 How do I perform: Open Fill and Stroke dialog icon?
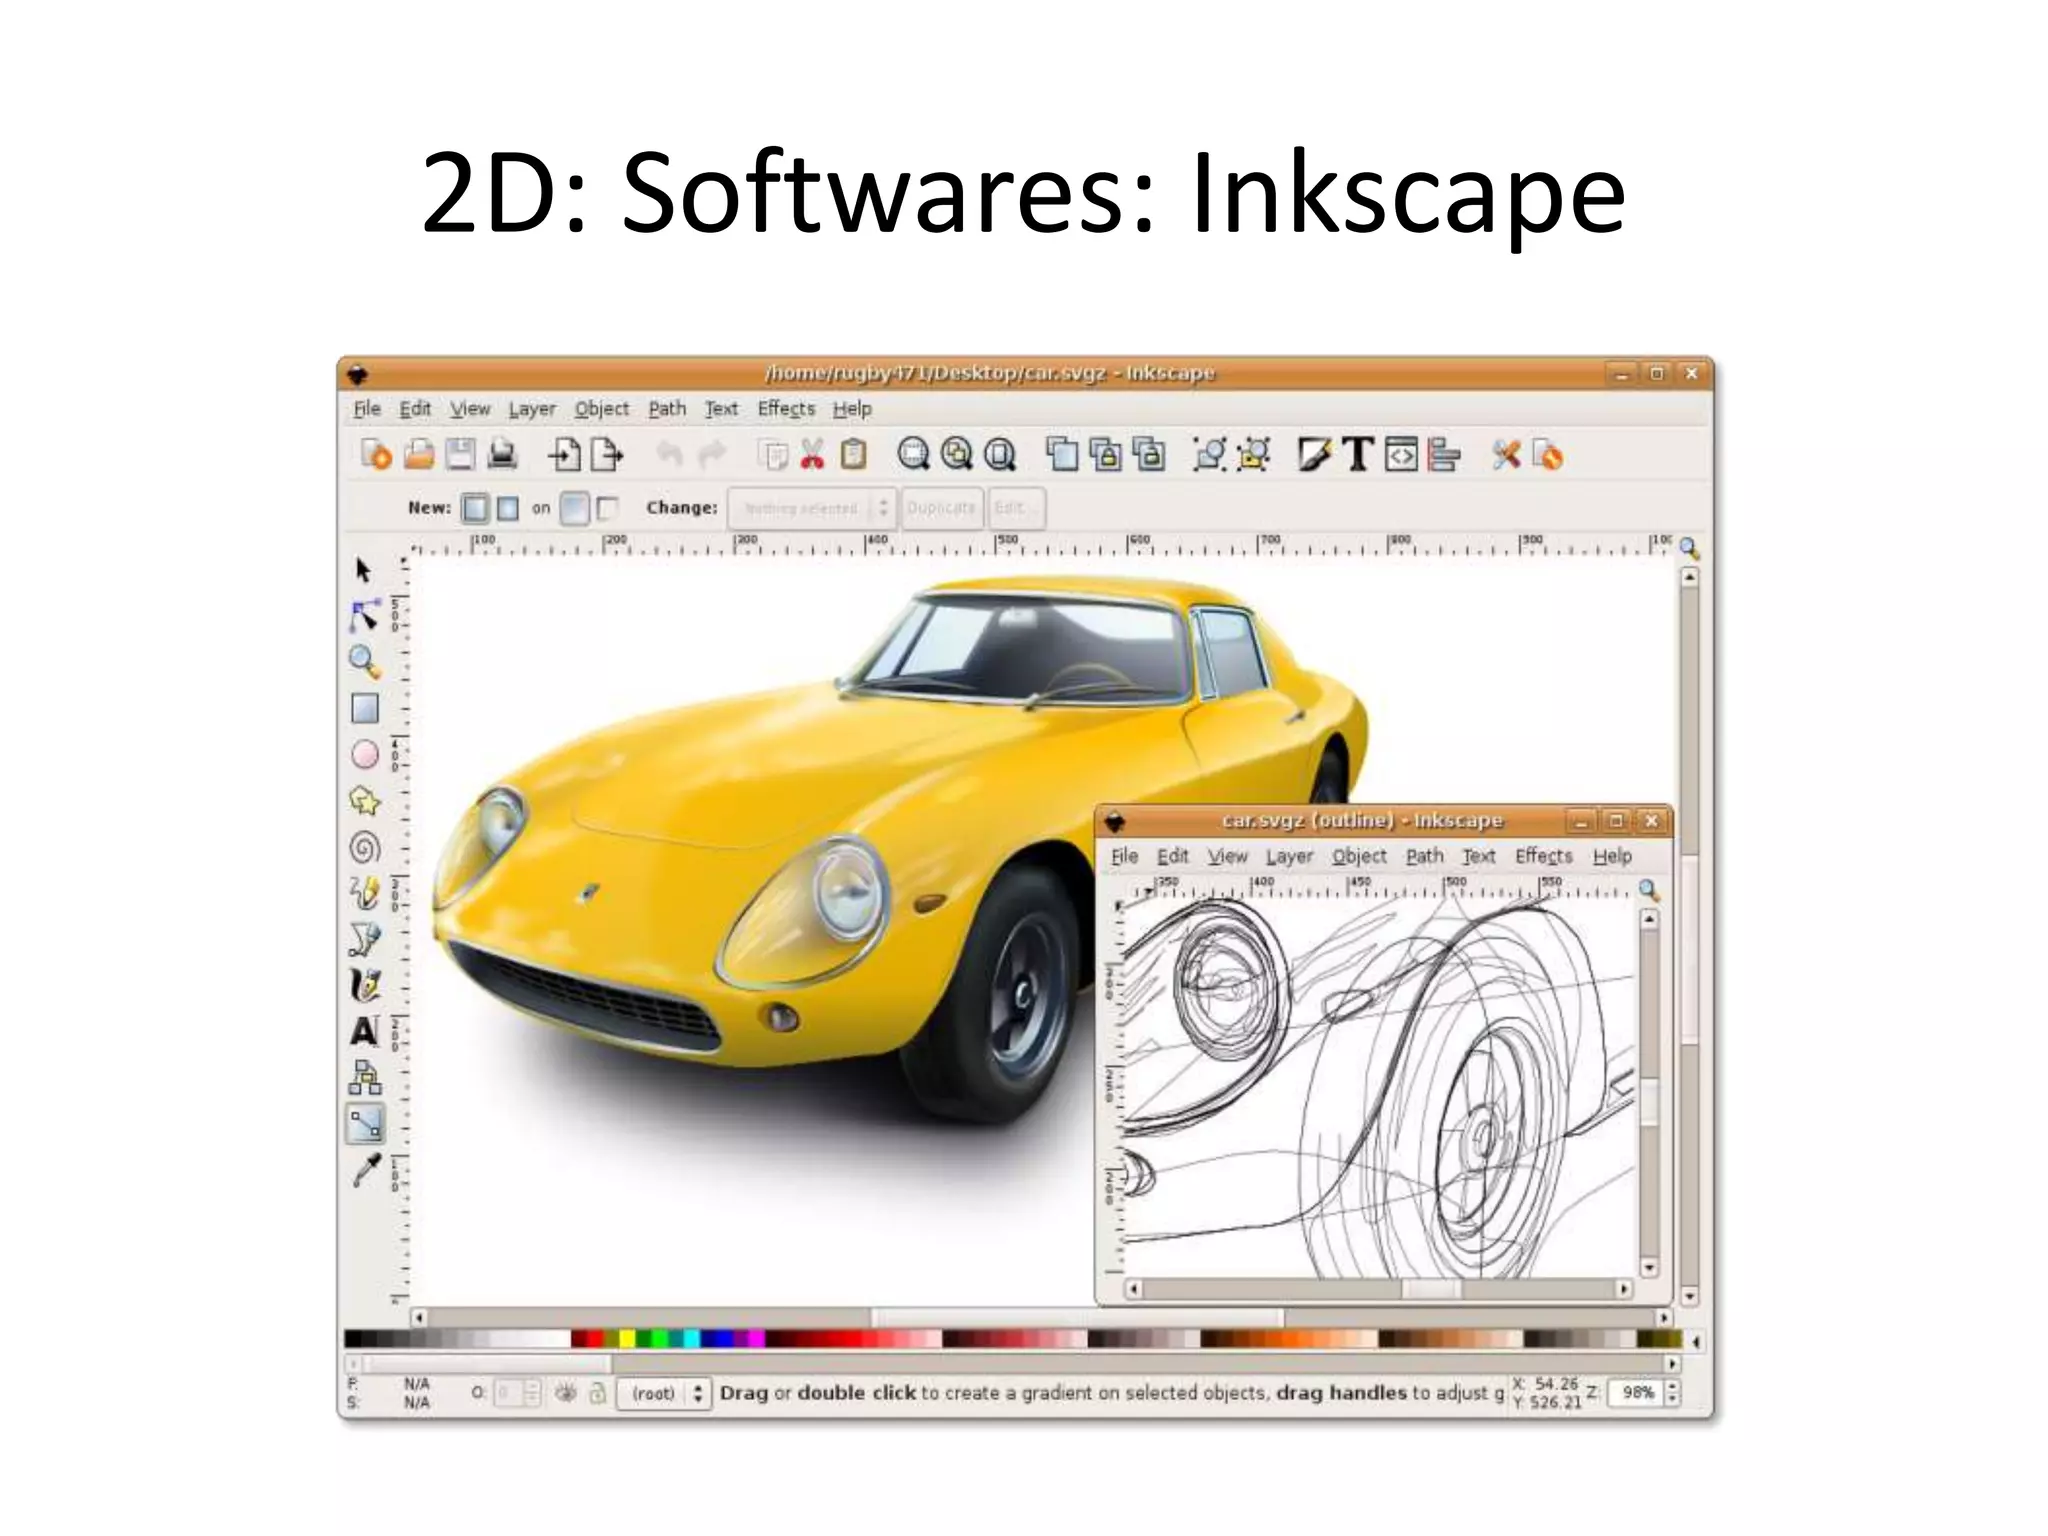1314,455
